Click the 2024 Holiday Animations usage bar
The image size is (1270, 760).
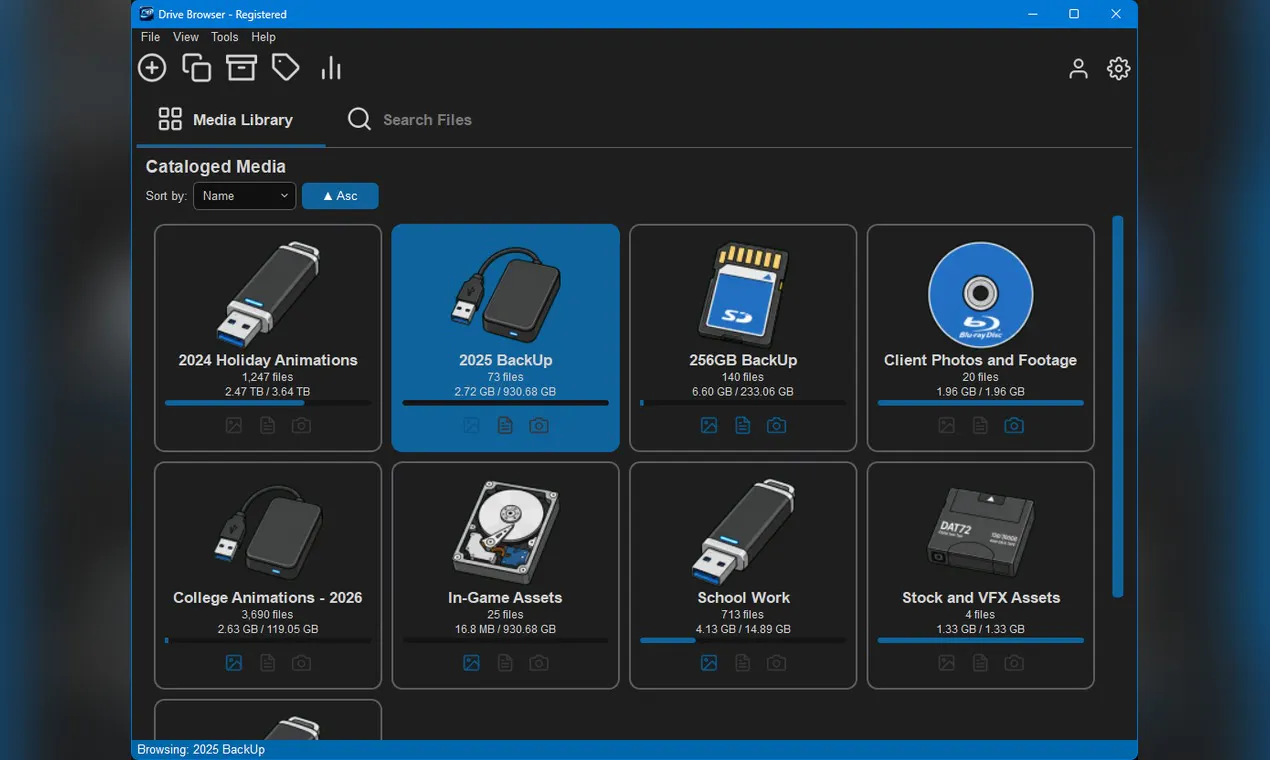click(268, 403)
